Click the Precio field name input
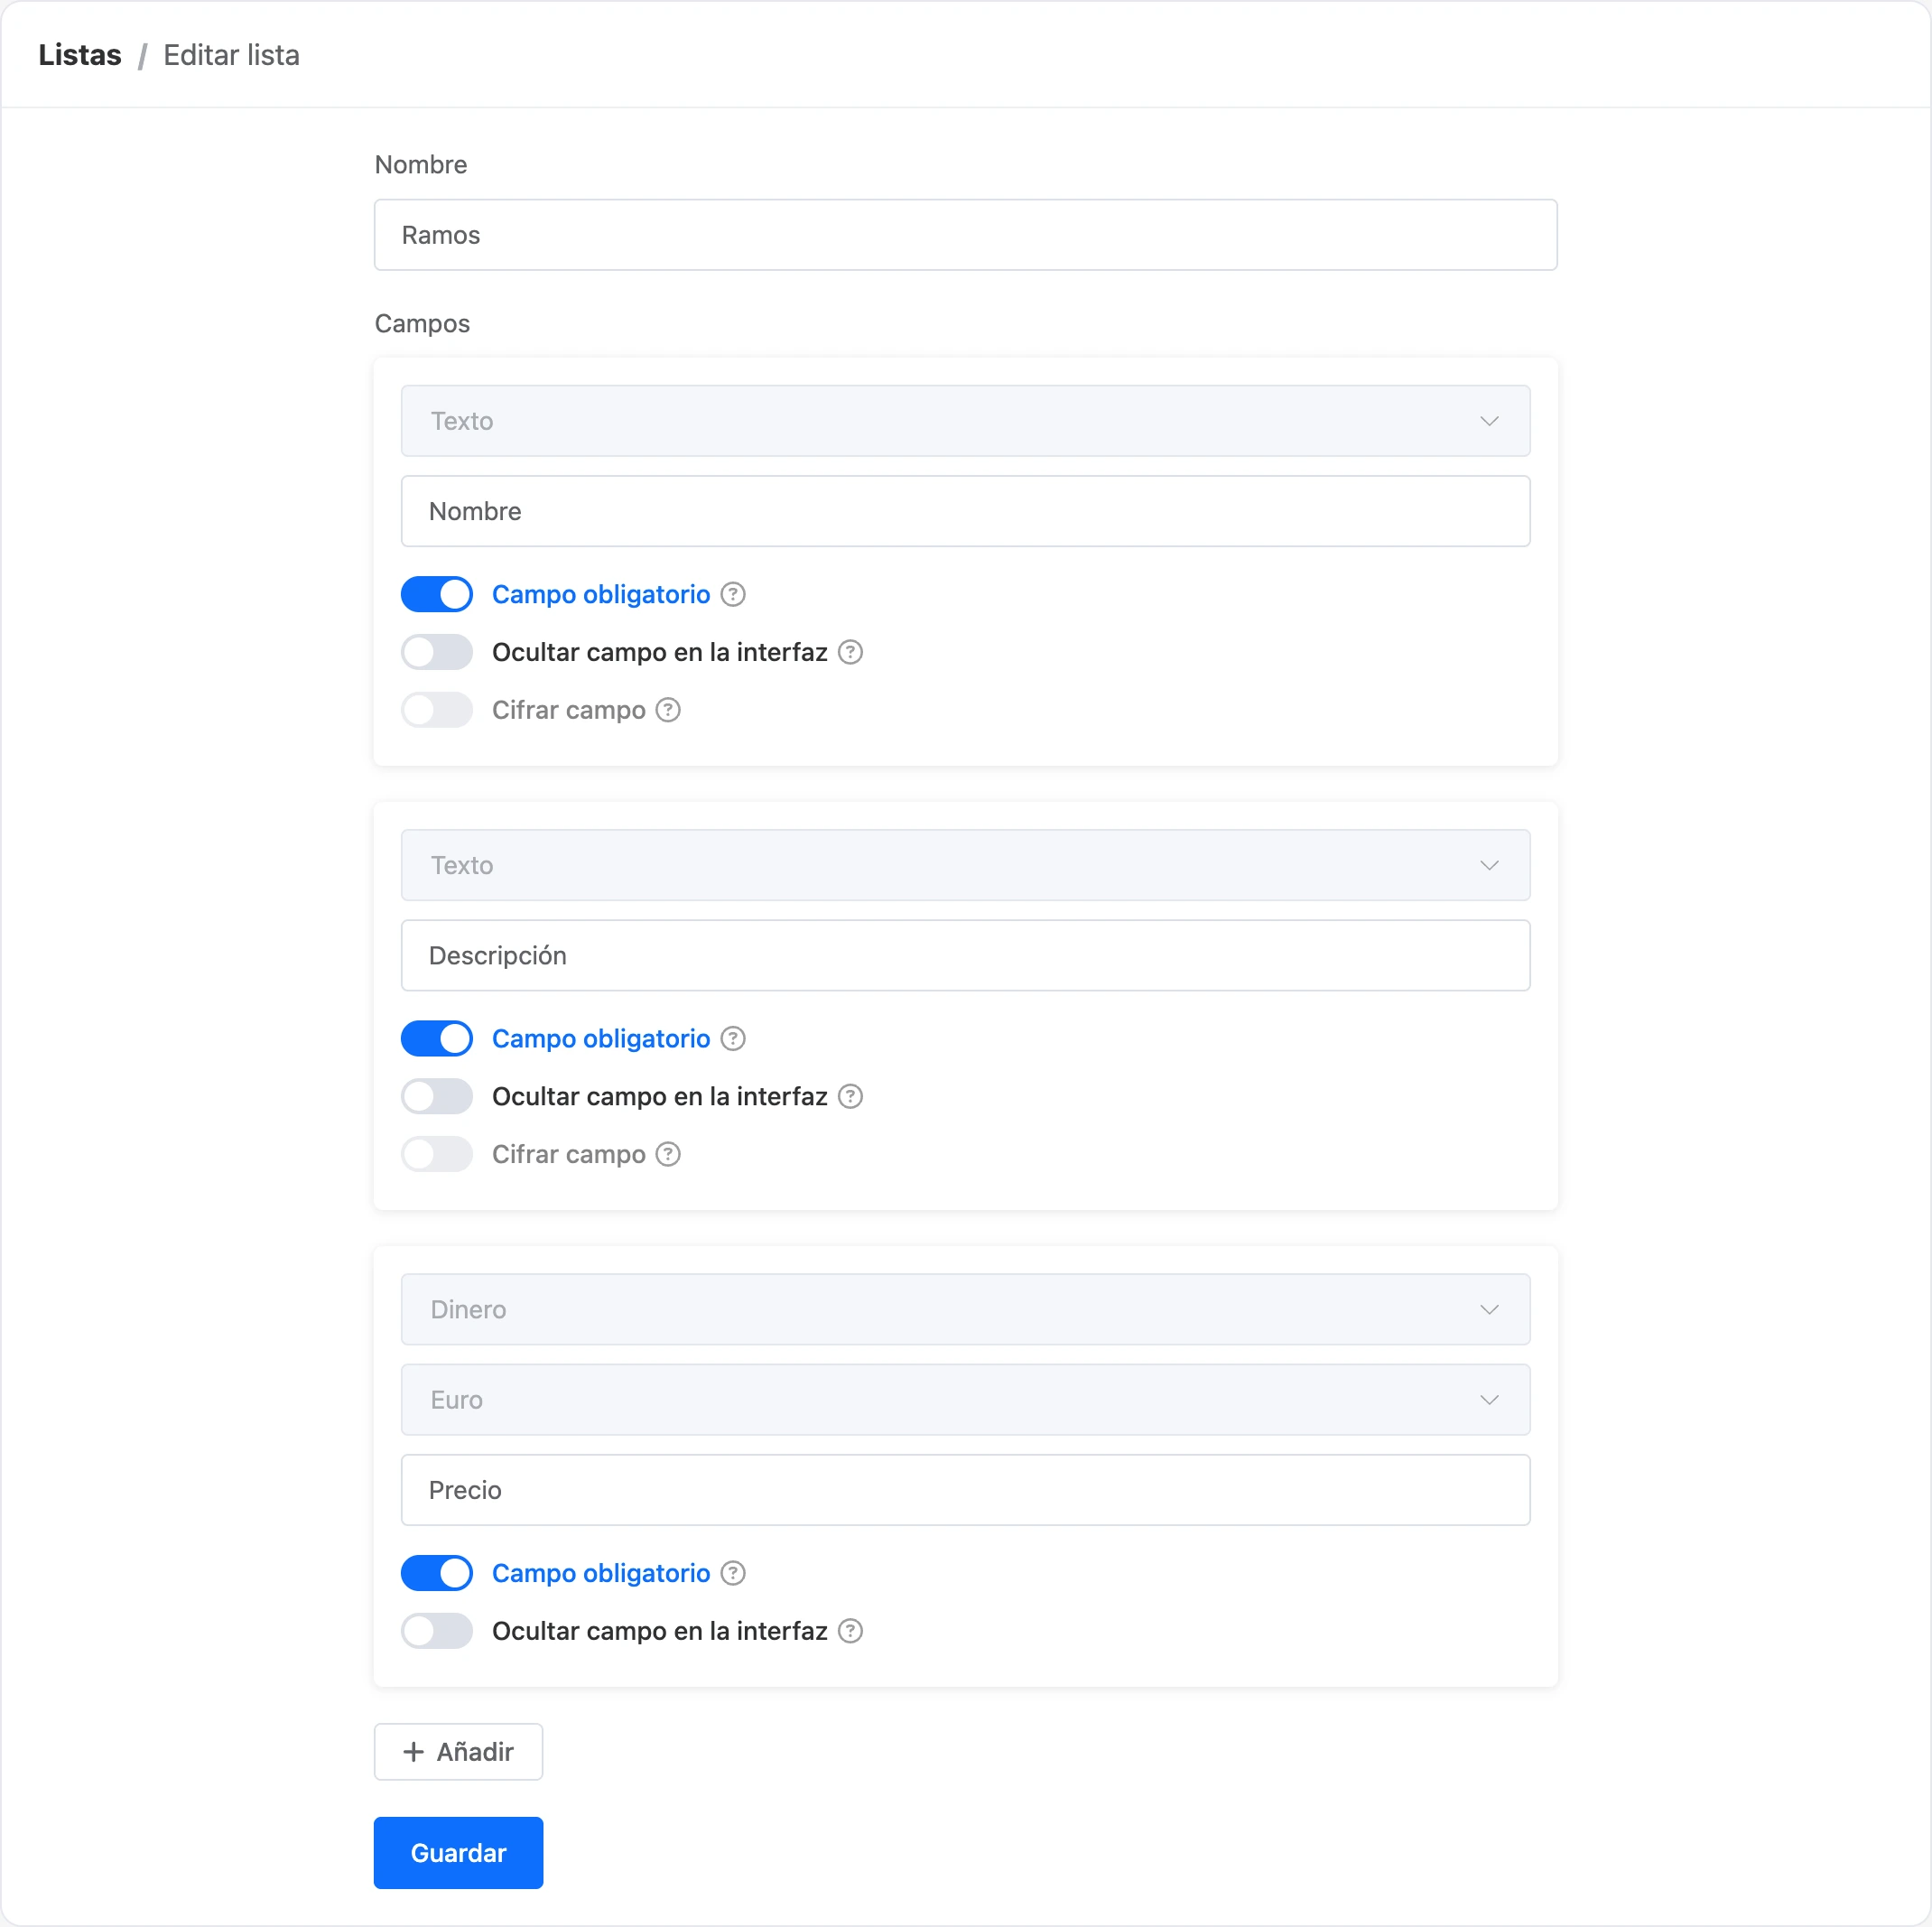Image resolution: width=1932 pixels, height=1927 pixels. coord(965,1489)
